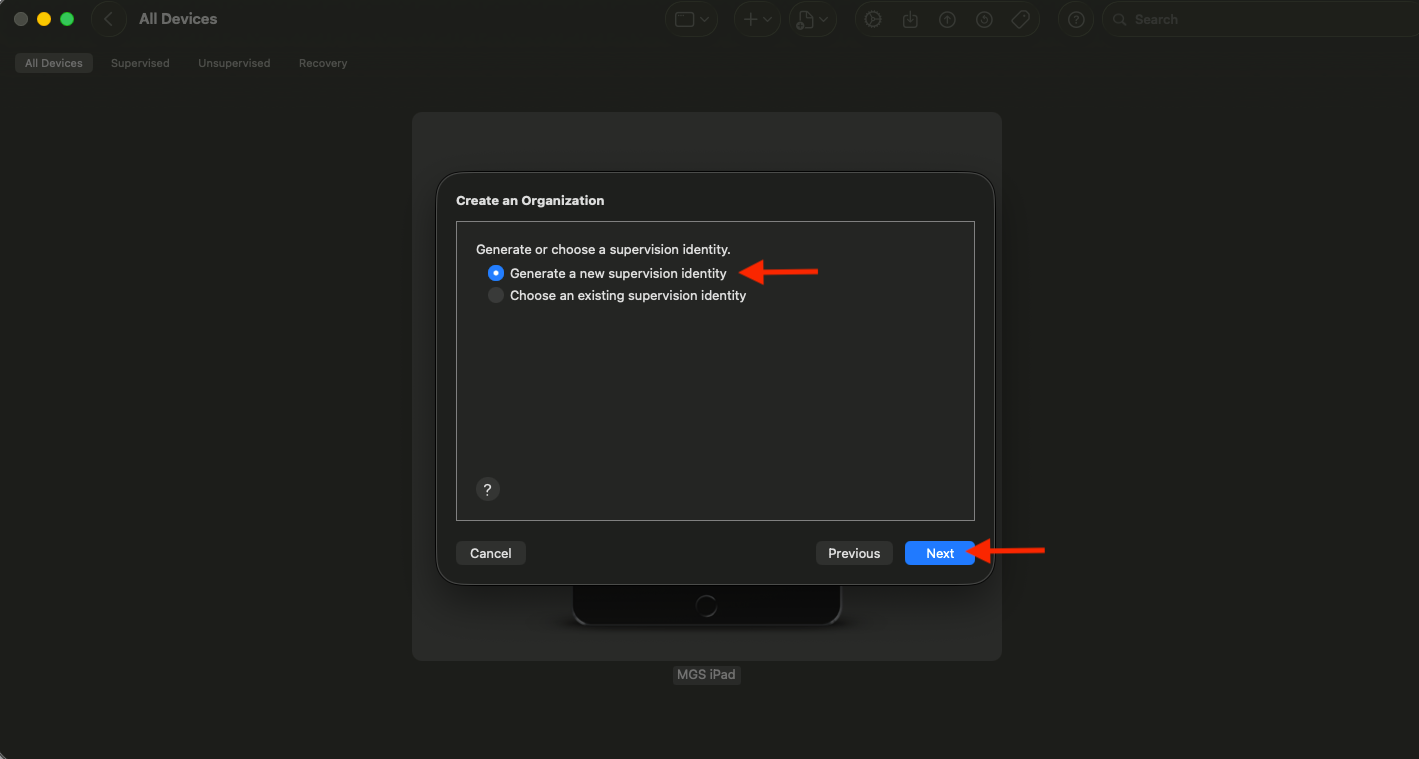Screen dimensions: 1419x759
Task: Click the help button inside the dialog
Action: [x=487, y=489]
